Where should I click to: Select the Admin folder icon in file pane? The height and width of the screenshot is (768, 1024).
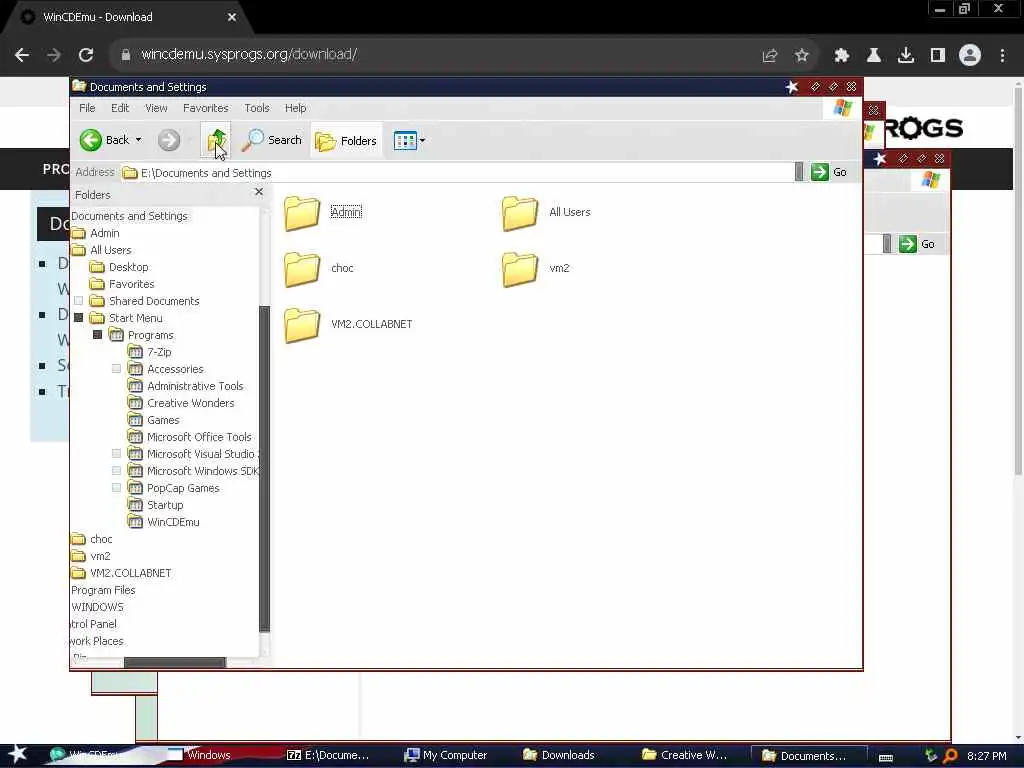[302, 213]
